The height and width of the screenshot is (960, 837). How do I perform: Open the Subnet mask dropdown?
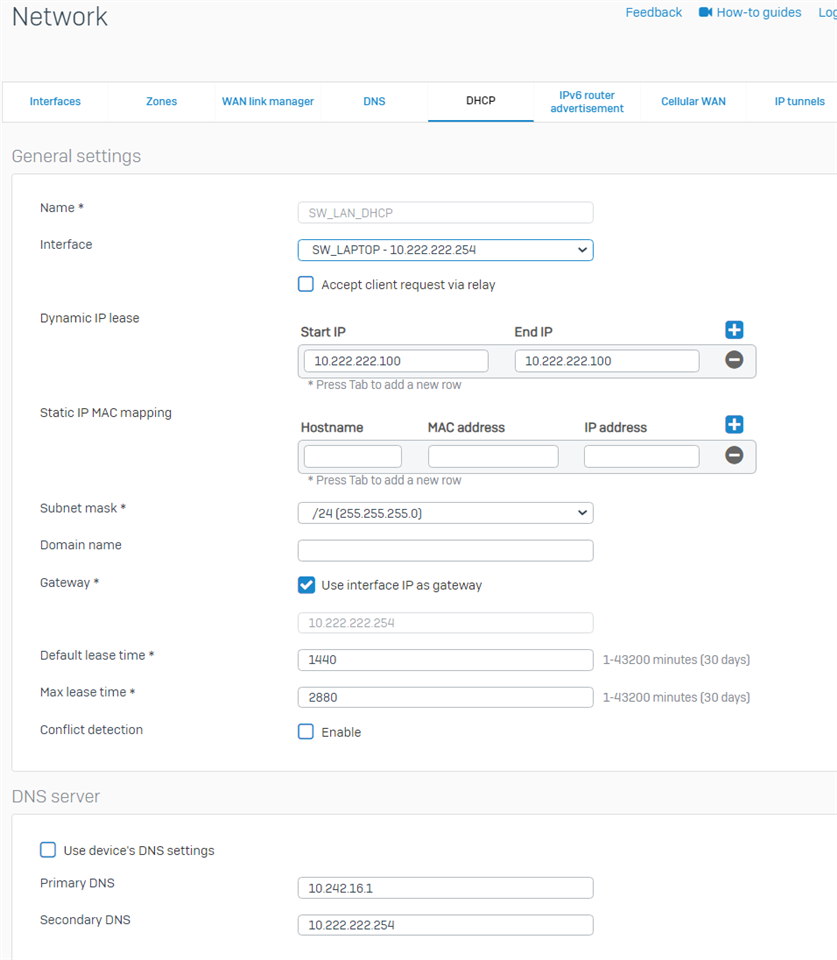[x=445, y=513]
